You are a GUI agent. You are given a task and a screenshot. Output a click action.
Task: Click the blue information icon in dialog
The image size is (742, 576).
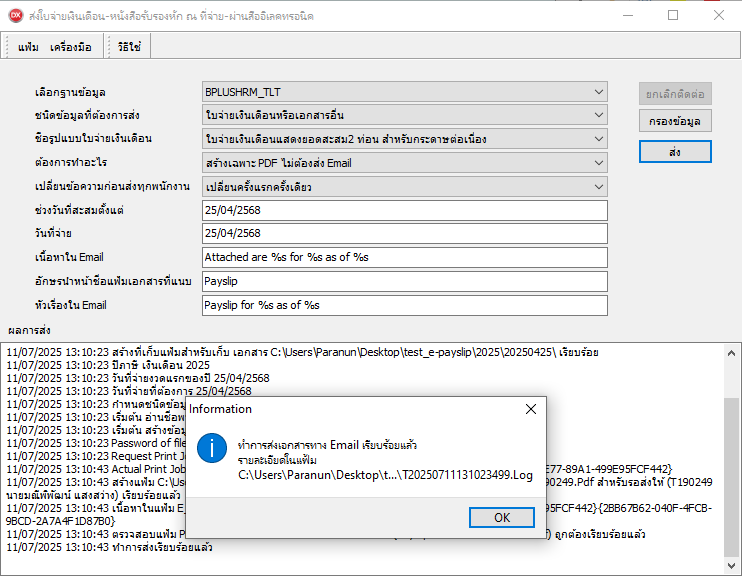point(211,447)
